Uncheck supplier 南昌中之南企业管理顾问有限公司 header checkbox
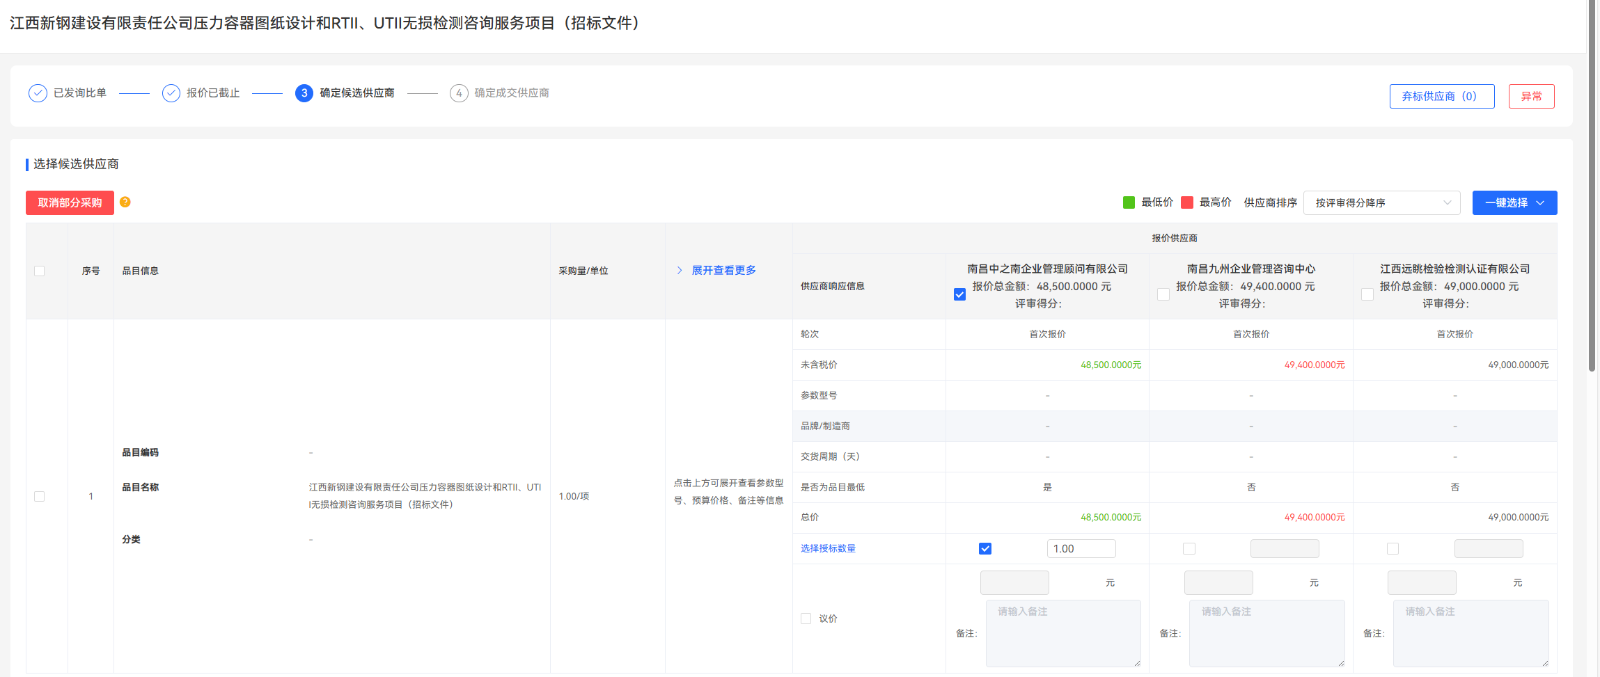Image resolution: width=1600 pixels, height=677 pixels. (x=960, y=295)
